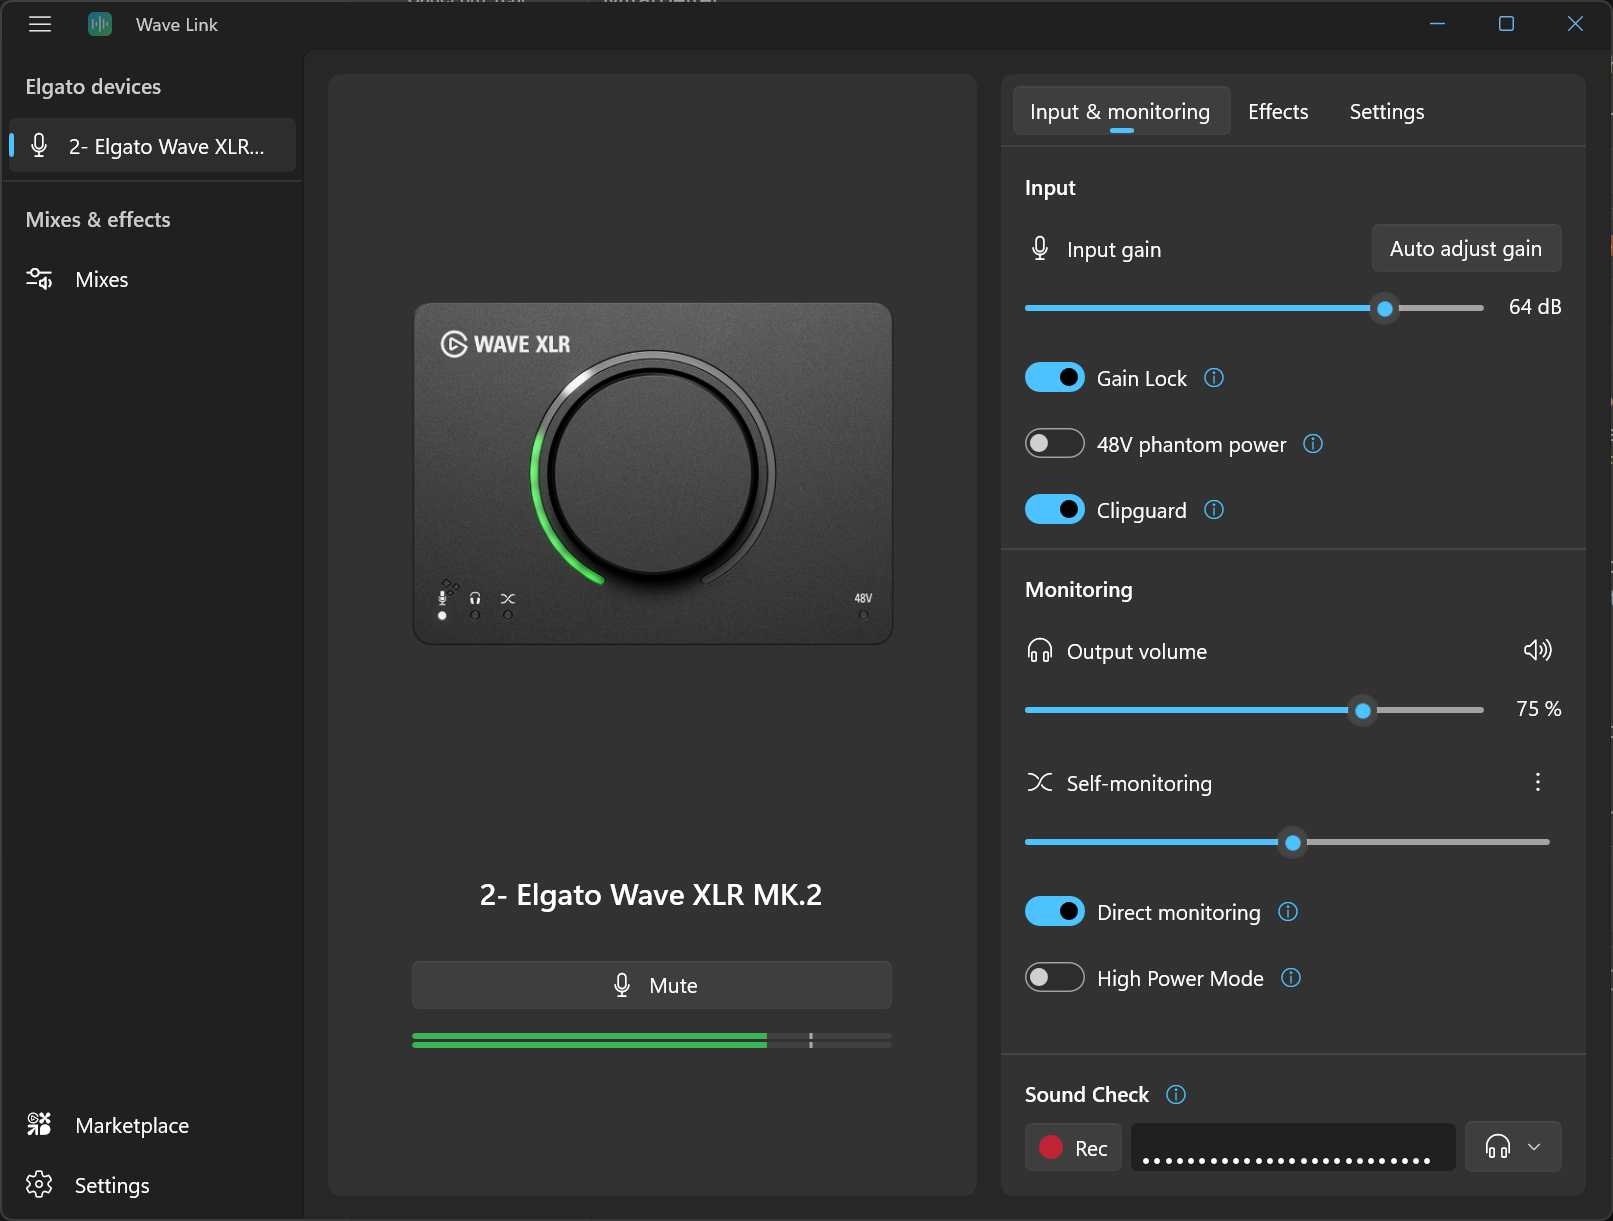Start Sound Check recording with Rec

click(1073, 1147)
